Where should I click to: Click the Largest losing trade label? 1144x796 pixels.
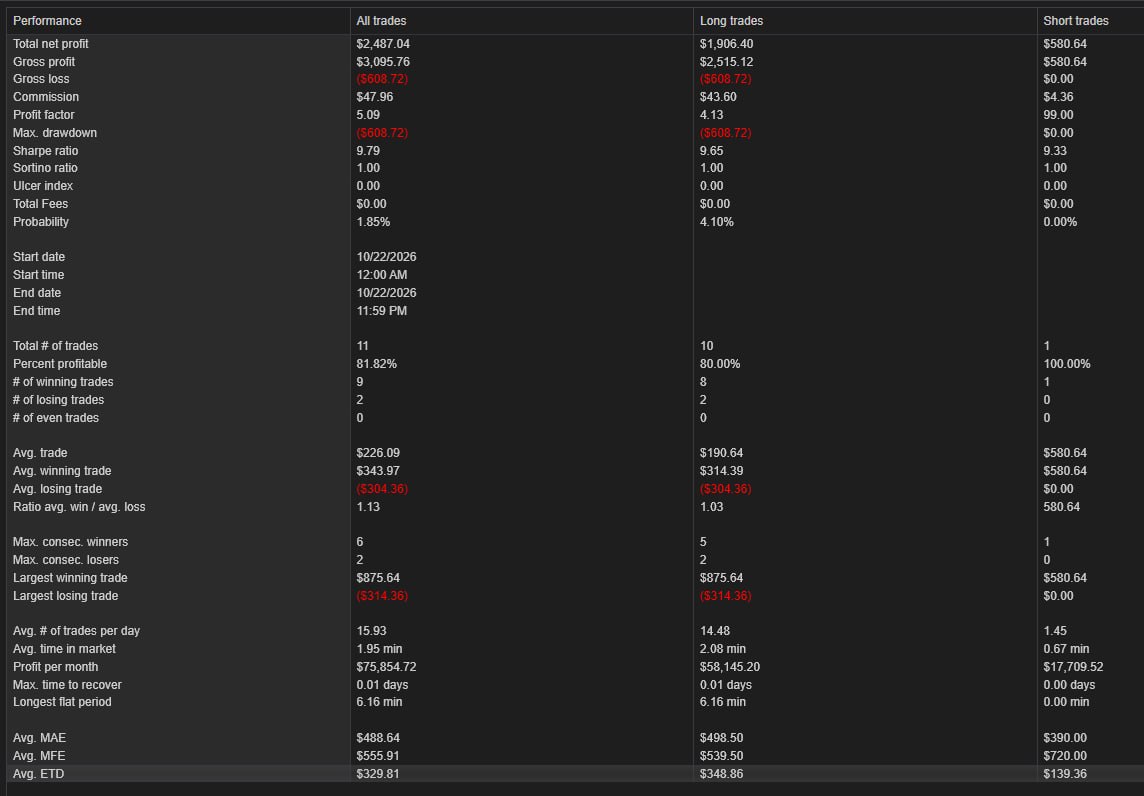point(66,596)
